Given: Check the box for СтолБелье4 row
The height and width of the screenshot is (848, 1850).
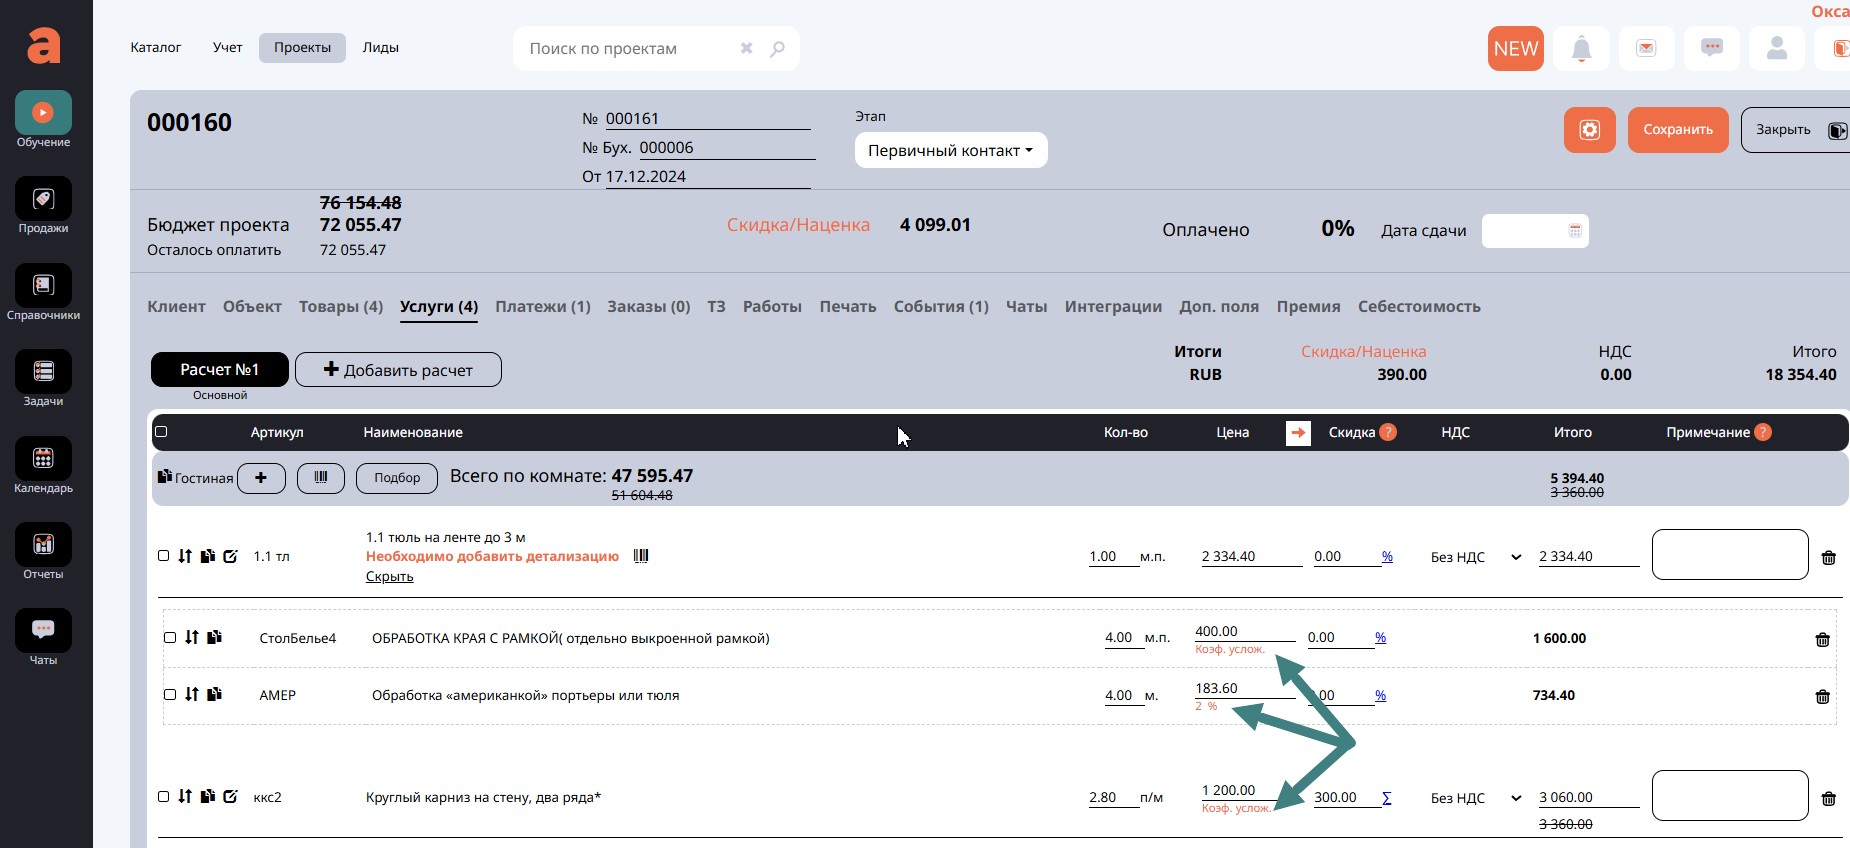Looking at the screenshot, I should [170, 638].
